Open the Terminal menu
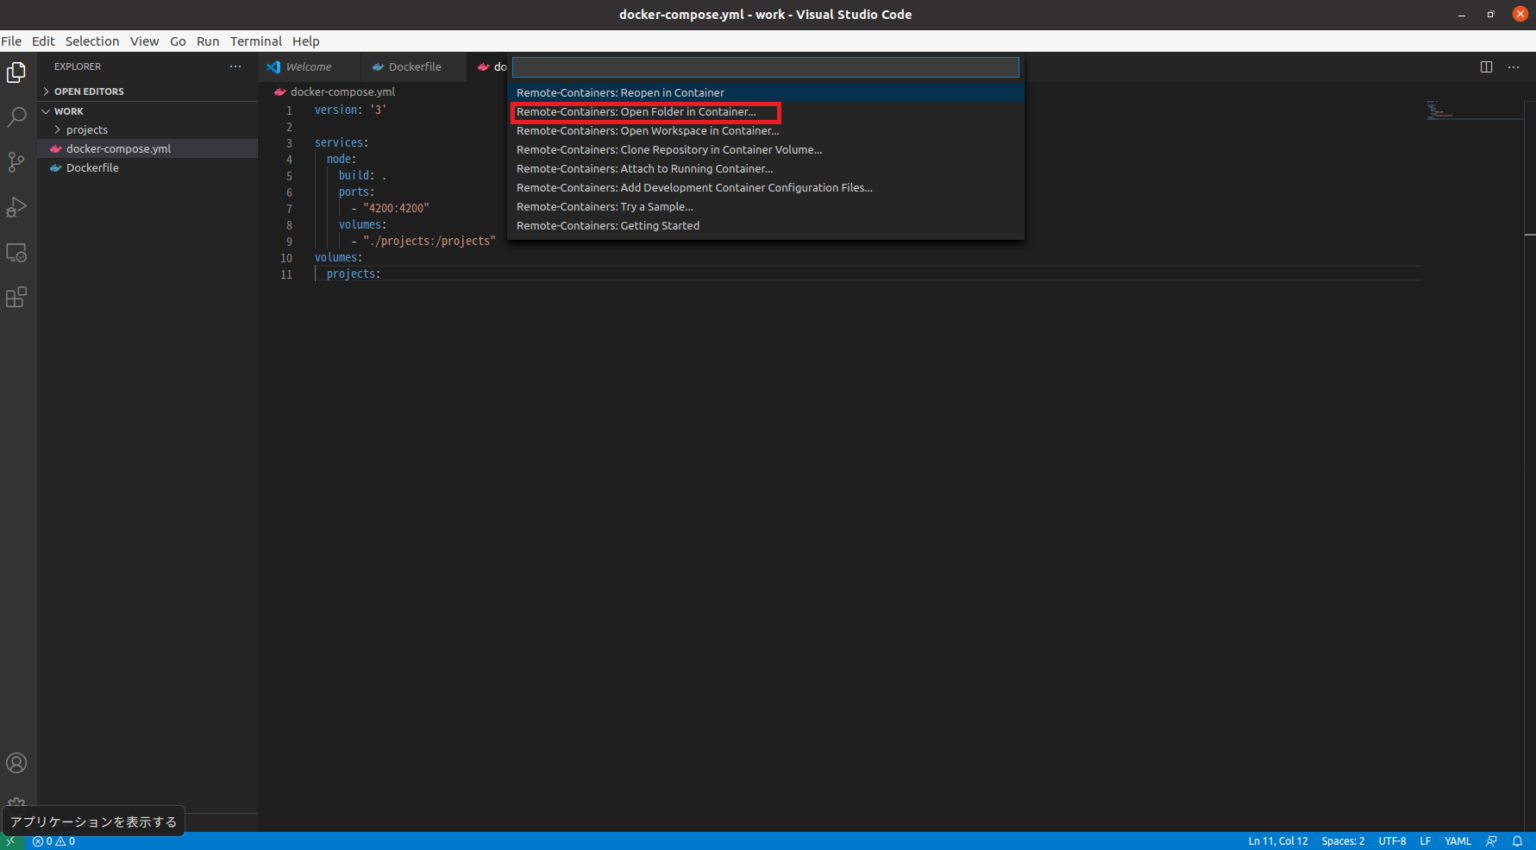1536x850 pixels. click(x=256, y=41)
